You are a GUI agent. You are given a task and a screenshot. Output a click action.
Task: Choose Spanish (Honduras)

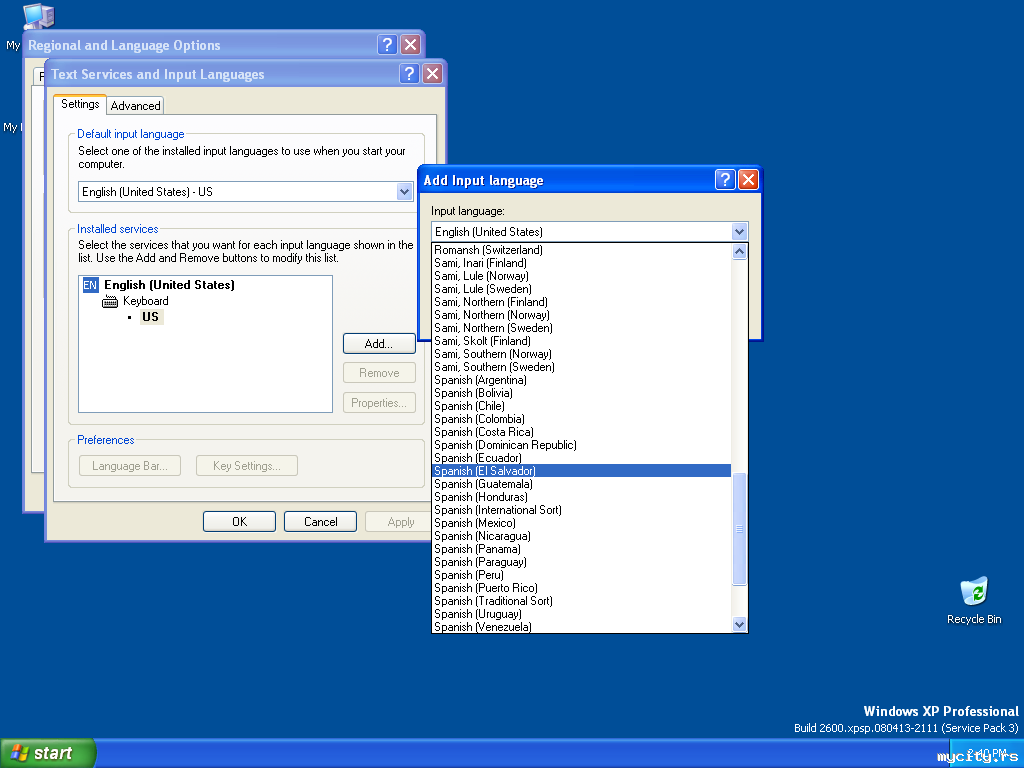point(581,497)
